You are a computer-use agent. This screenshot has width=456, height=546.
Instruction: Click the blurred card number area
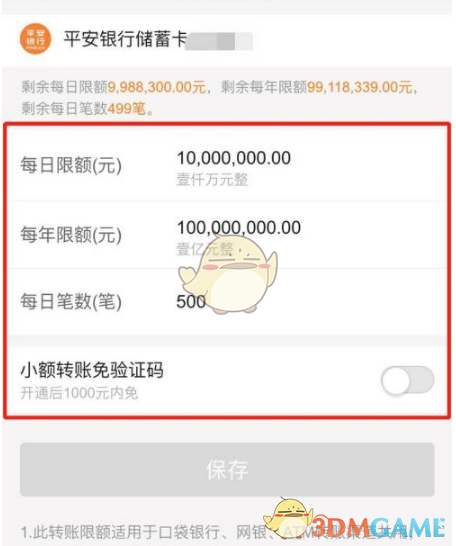pyautogui.click(x=219, y=41)
